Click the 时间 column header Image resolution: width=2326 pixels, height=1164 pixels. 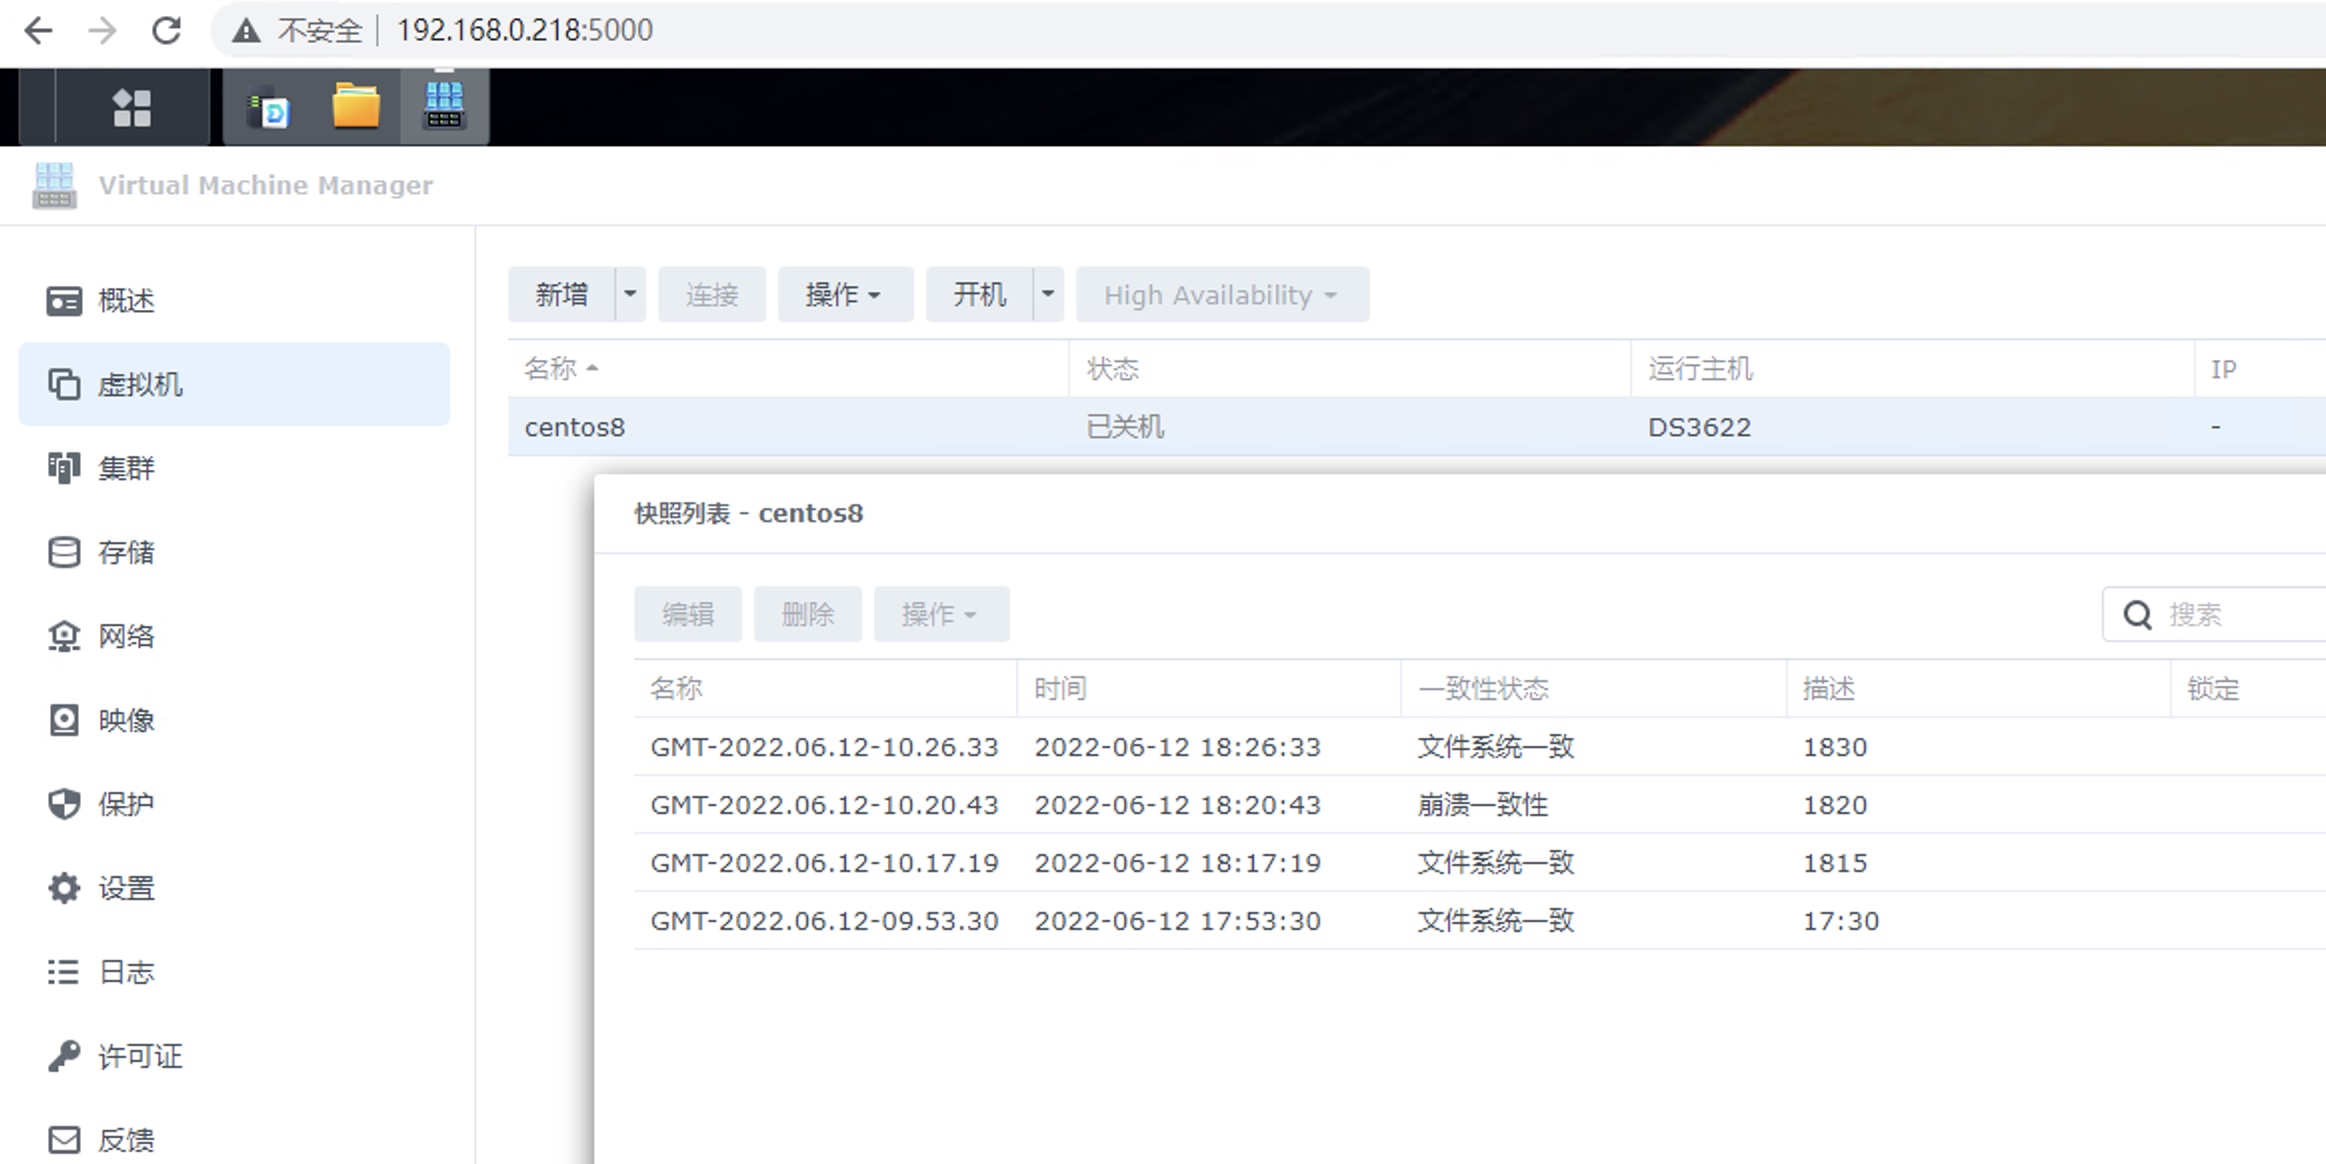pos(1209,688)
